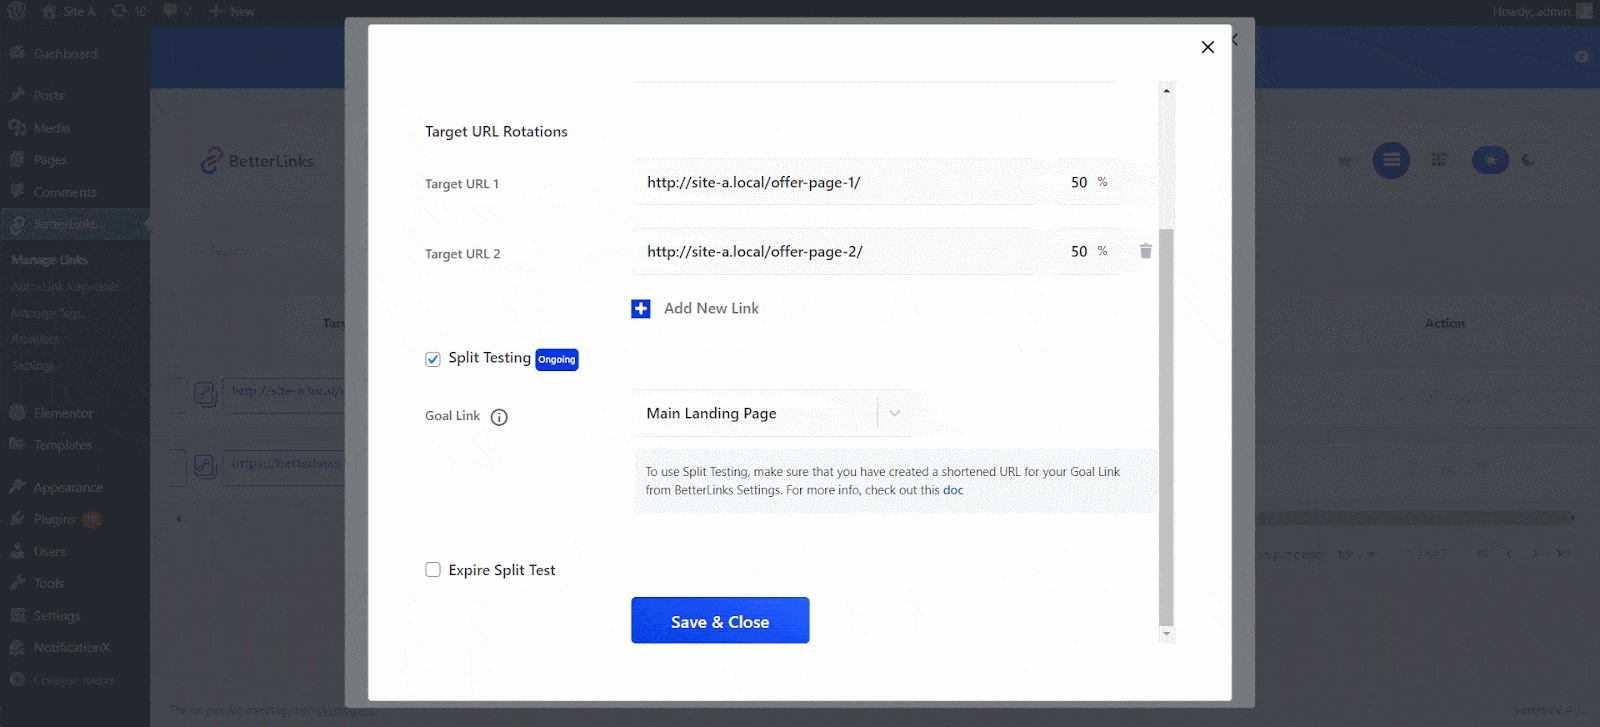The image size is (1600, 727).
Task: Click the light mode sun toggle
Action: click(x=1490, y=160)
